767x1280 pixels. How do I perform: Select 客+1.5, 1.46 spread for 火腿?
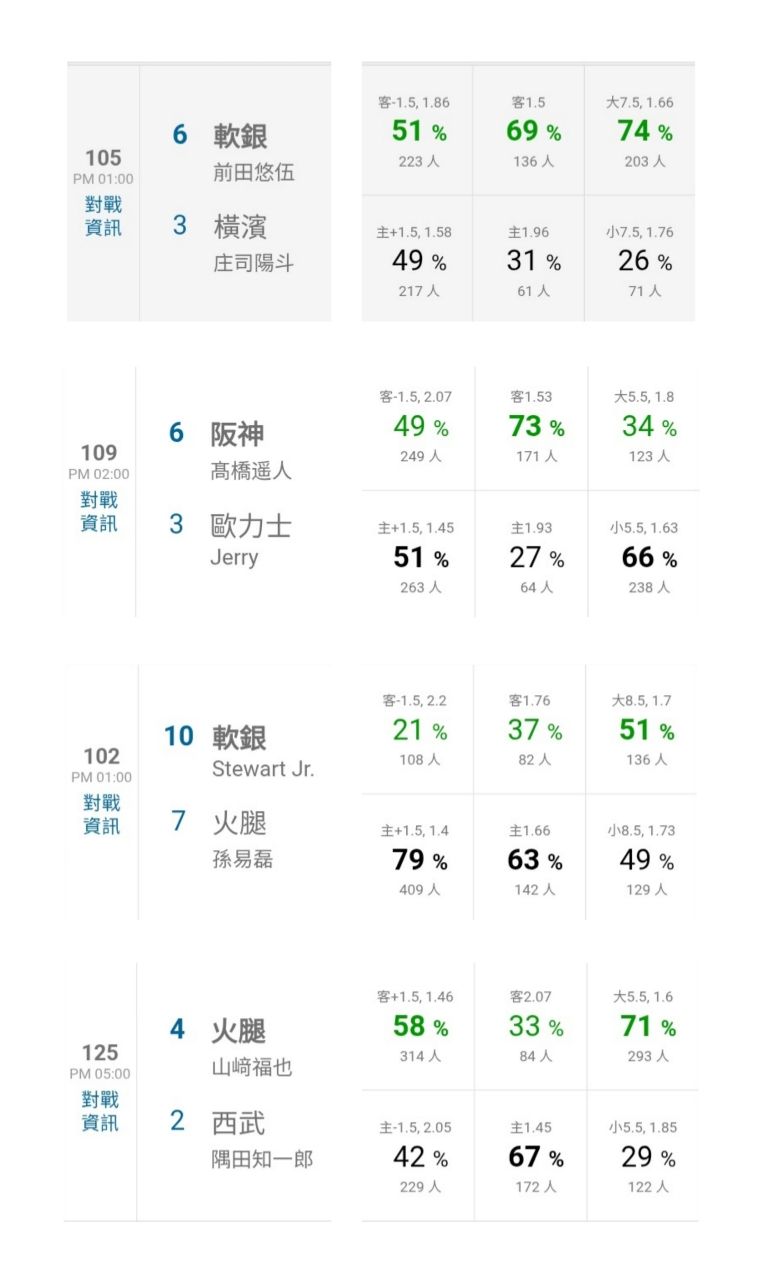click(418, 1026)
